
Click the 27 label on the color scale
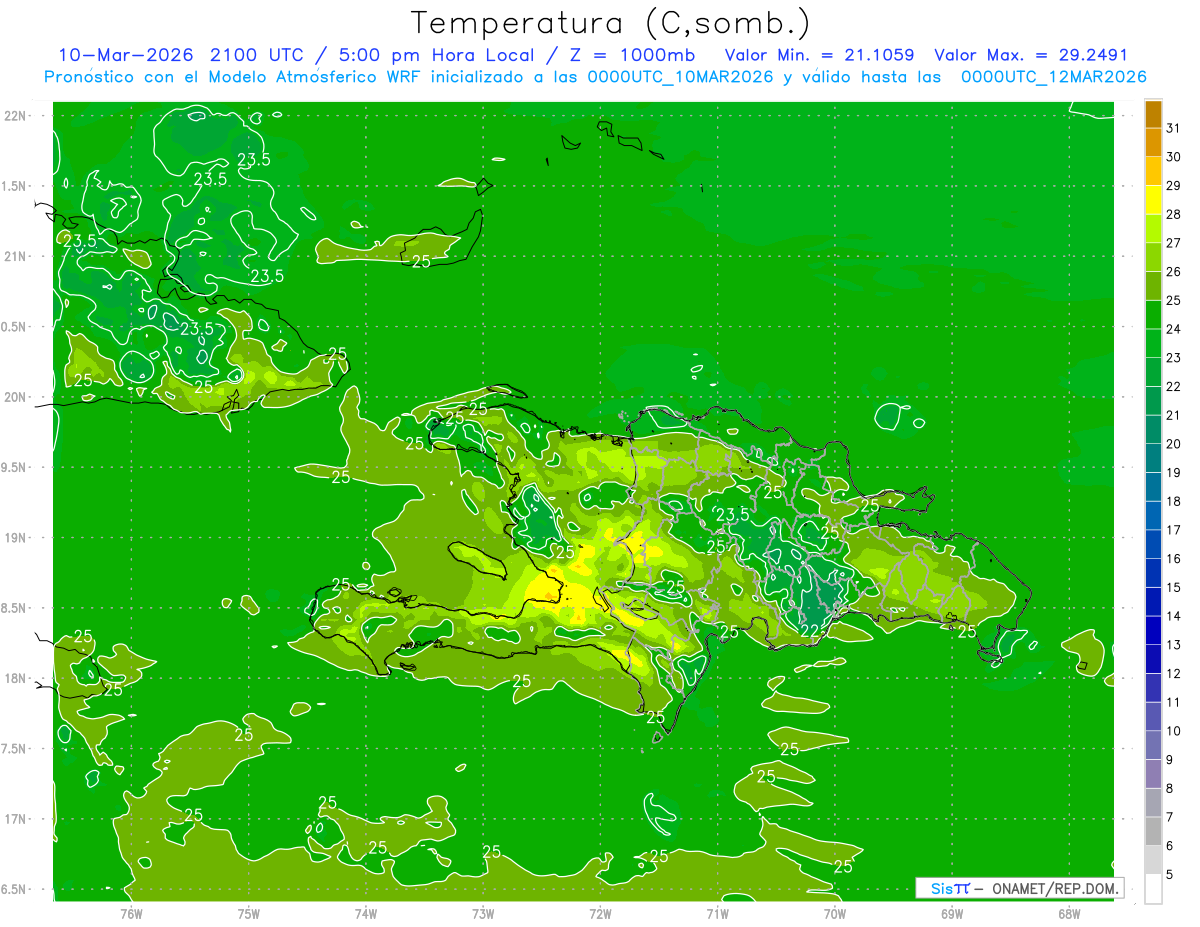[x=1174, y=243]
